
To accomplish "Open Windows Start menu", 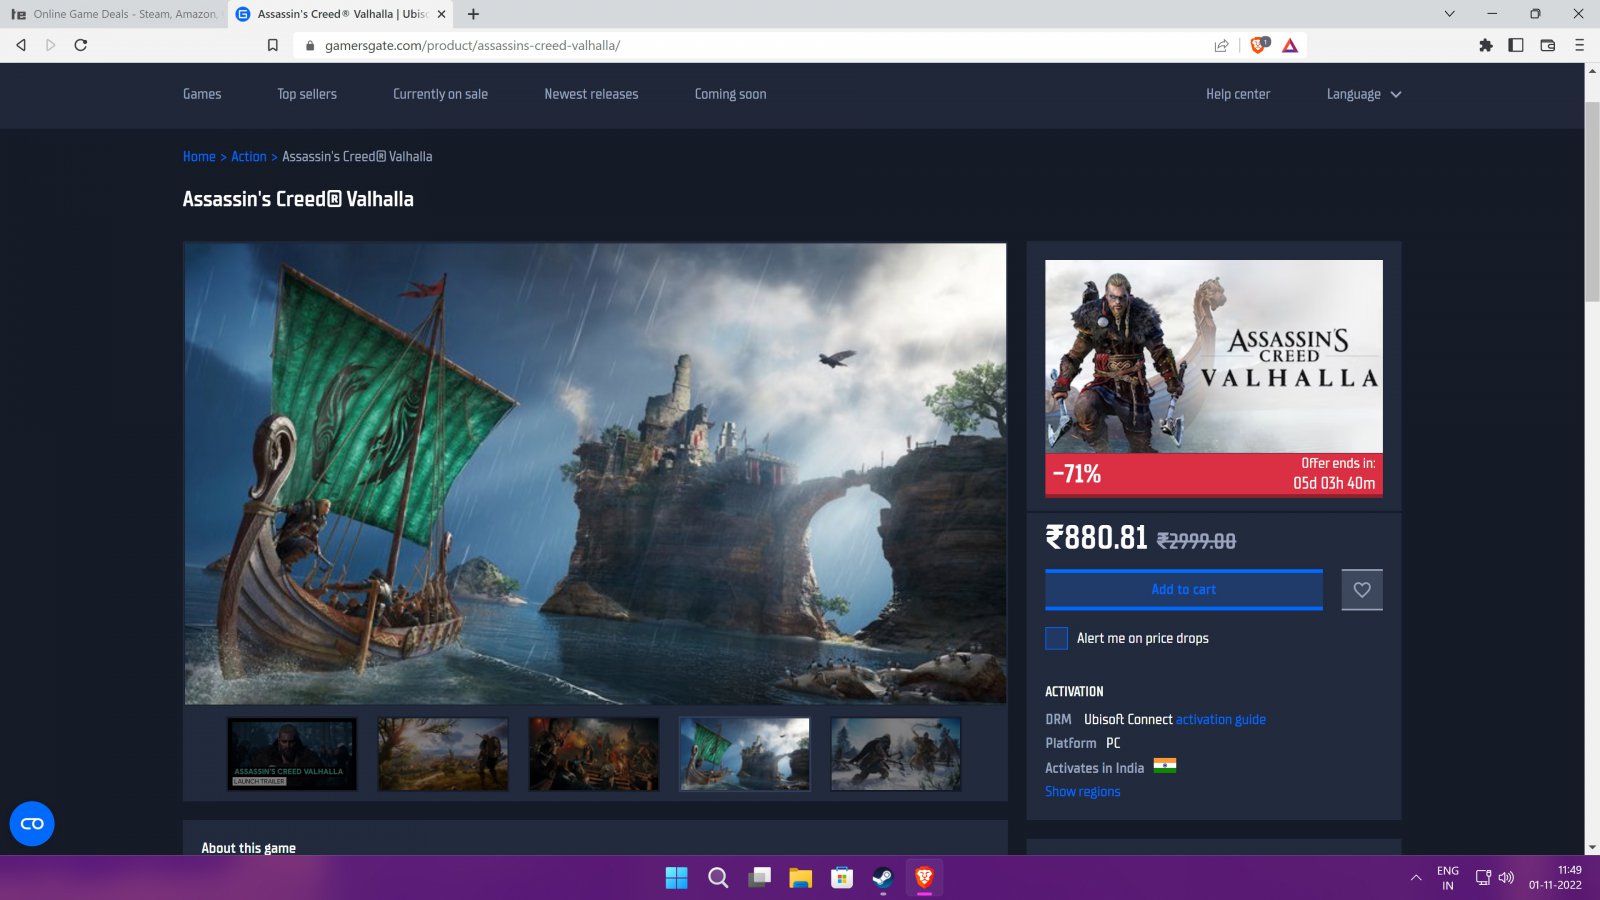I will pyautogui.click(x=677, y=878).
